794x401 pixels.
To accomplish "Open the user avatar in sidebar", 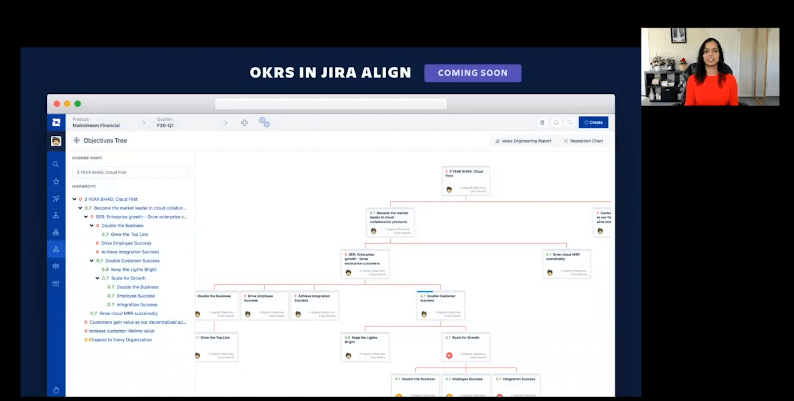I will (56, 141).
